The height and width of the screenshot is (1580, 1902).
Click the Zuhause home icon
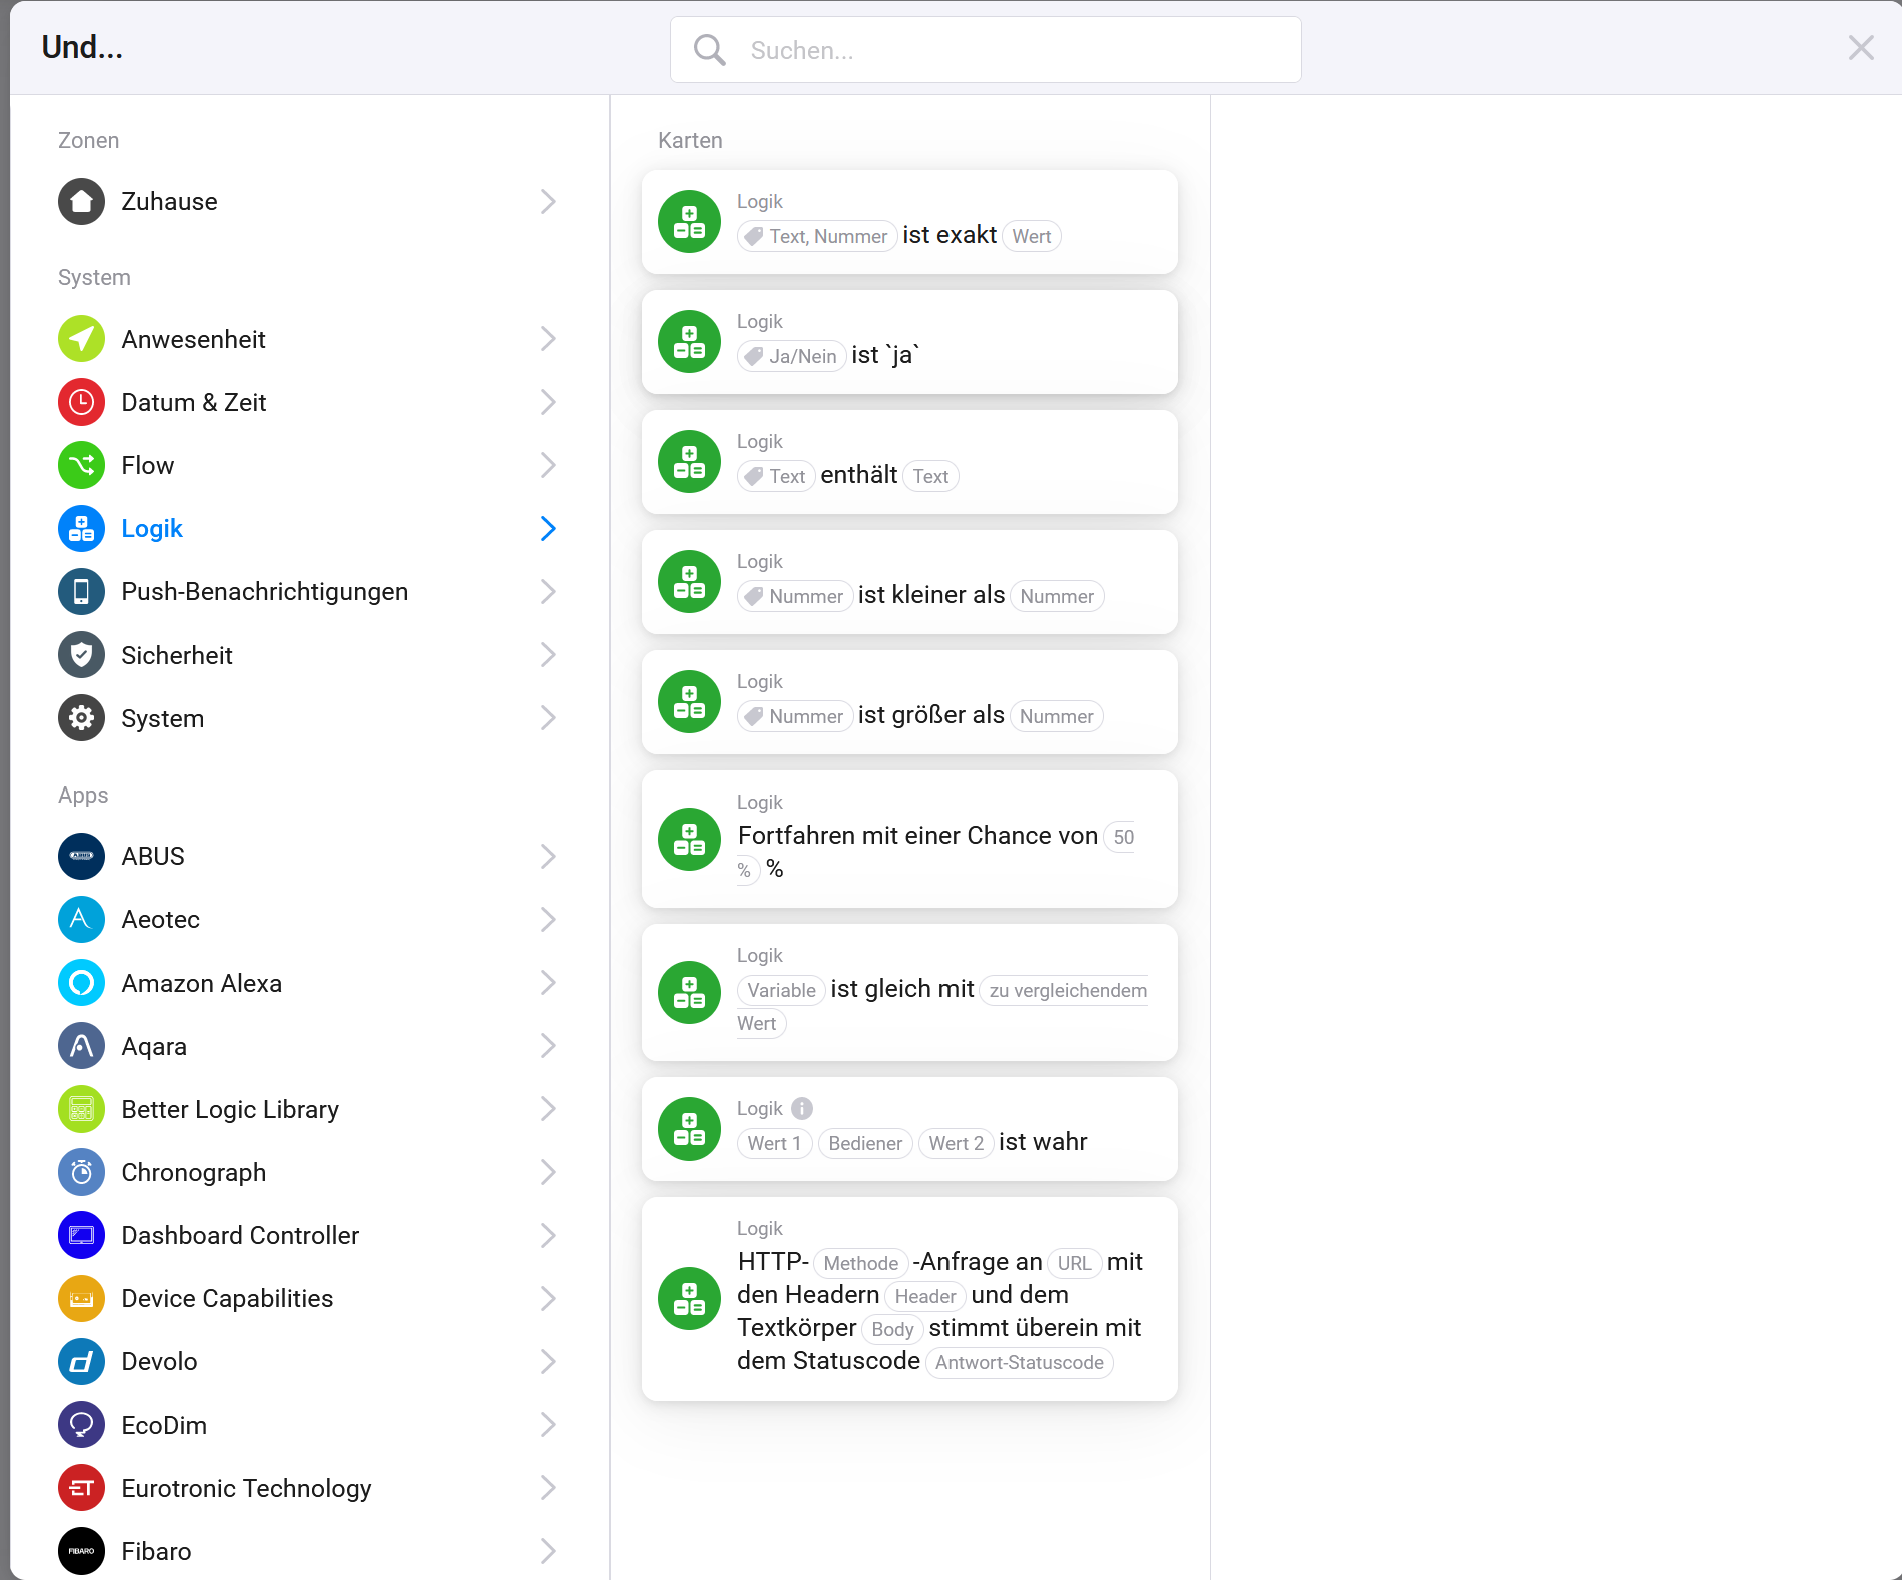pos(81,202)
